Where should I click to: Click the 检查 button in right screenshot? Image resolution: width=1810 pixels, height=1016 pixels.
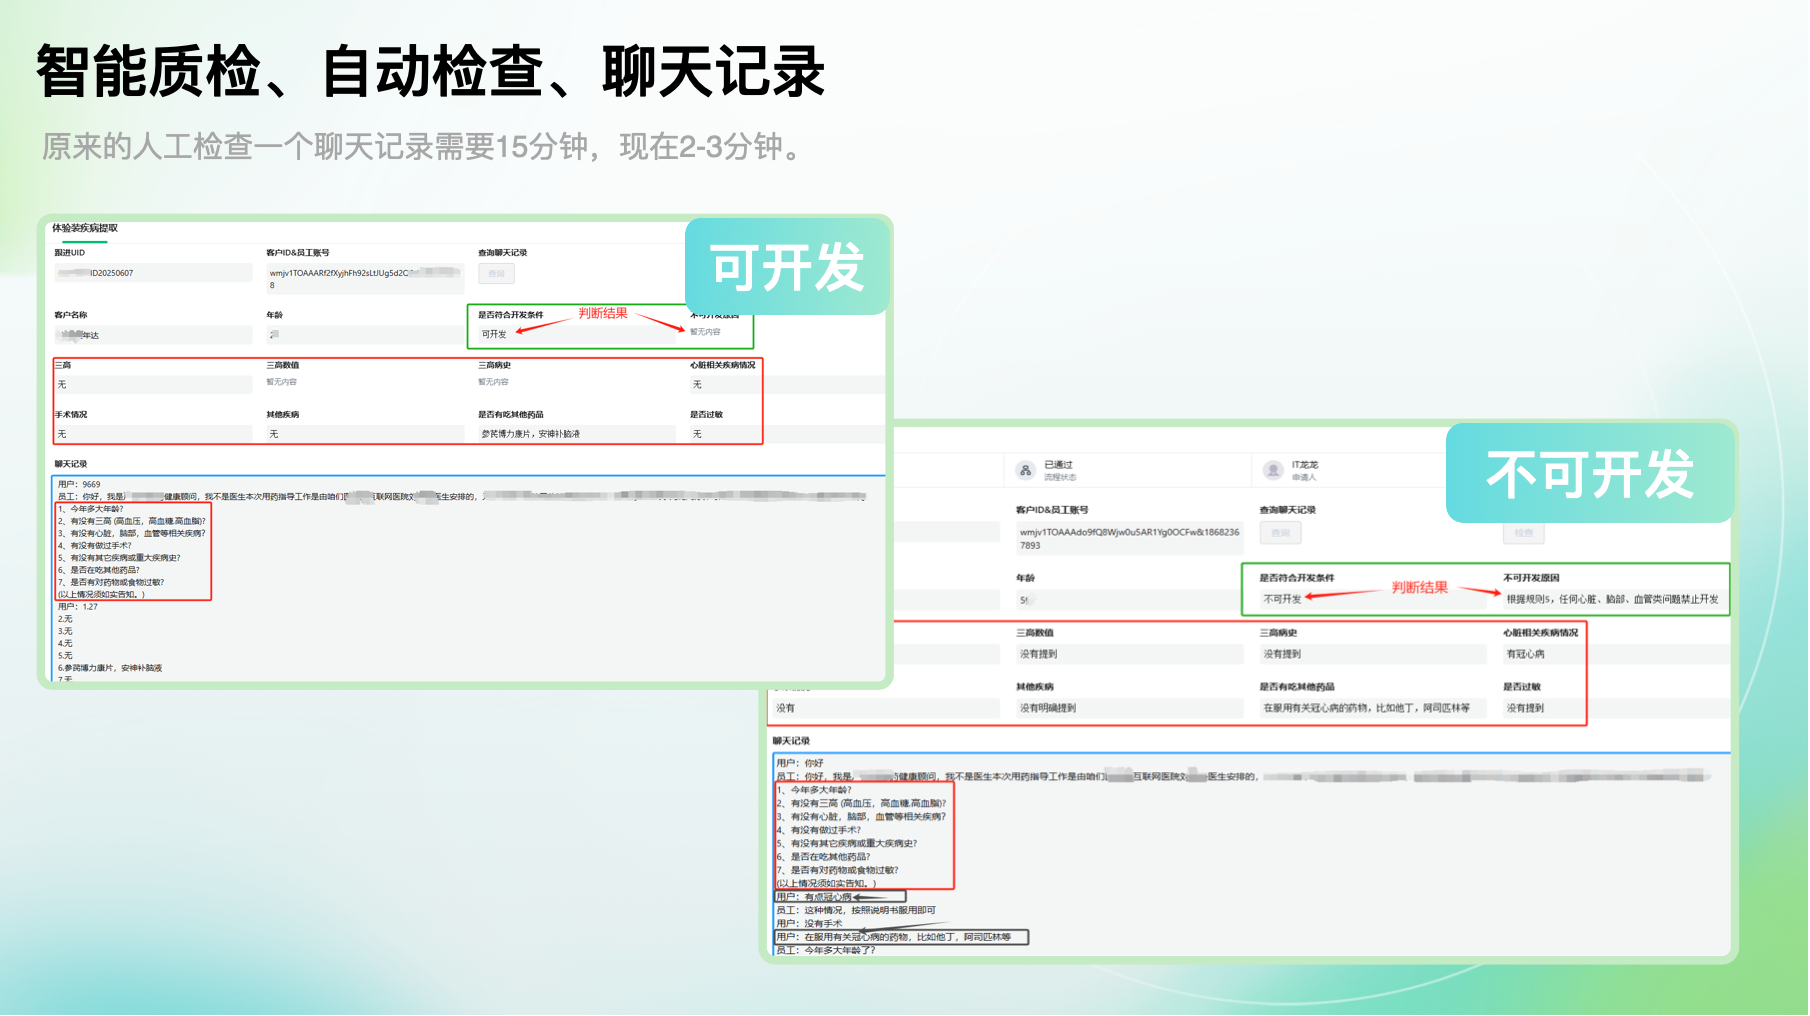click(x=1523, y=533)
